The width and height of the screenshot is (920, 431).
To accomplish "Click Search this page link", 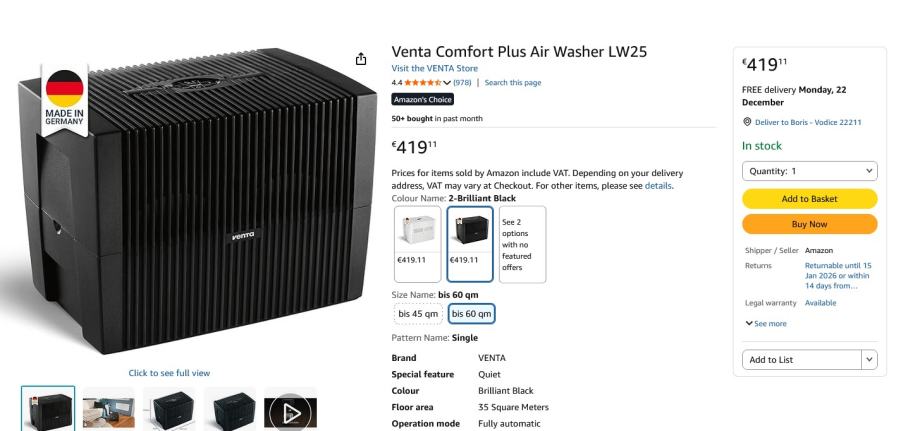I will [513, 83].
